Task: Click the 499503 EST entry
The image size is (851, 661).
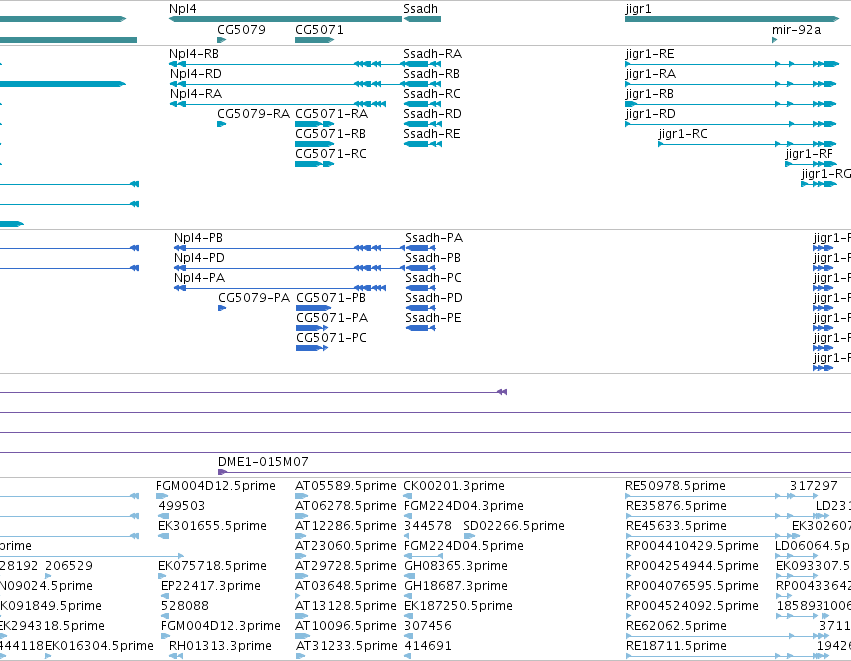Action: (x=182, y=506)
